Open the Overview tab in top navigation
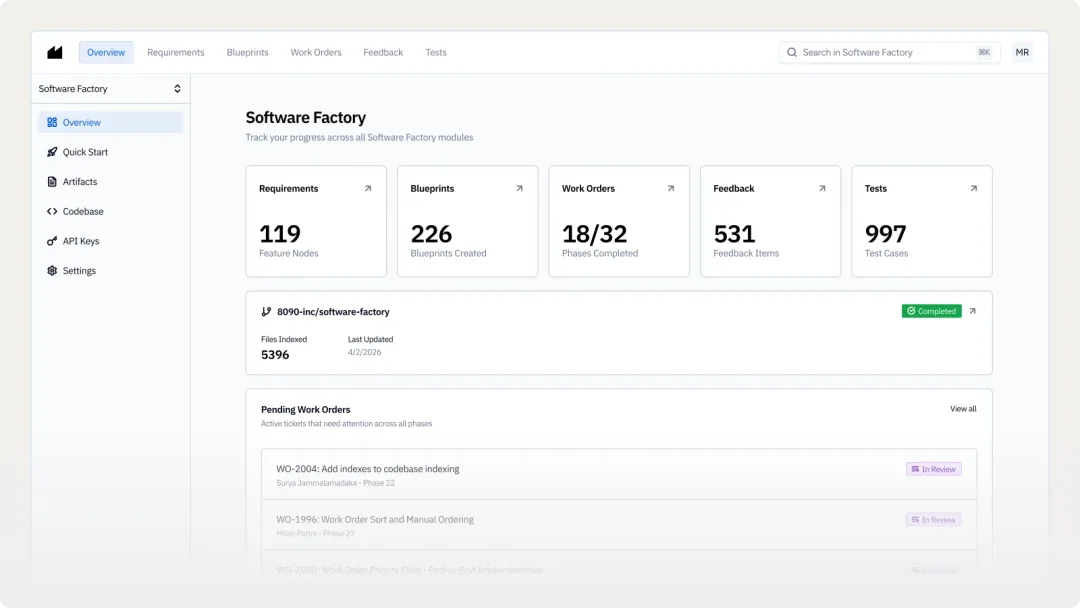The height and width of the screenshot is (608, 1080). pos(106,52)
